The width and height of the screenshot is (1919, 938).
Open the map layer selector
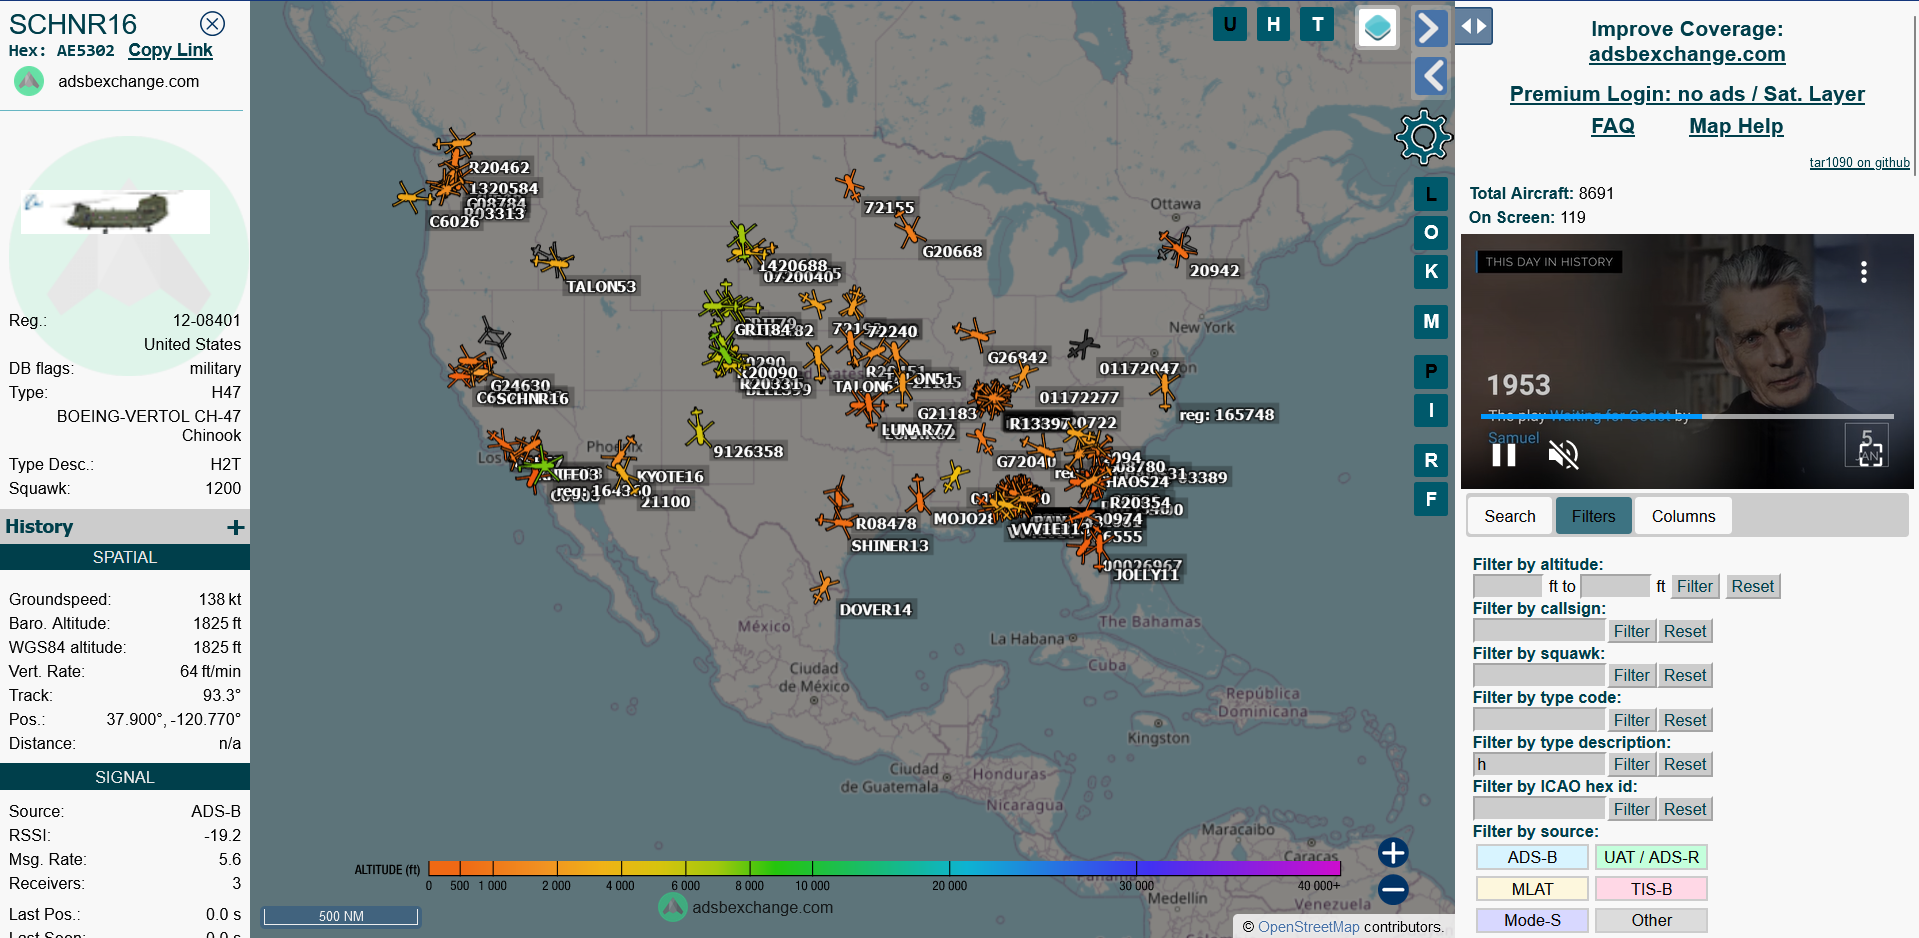[1377, 28]
